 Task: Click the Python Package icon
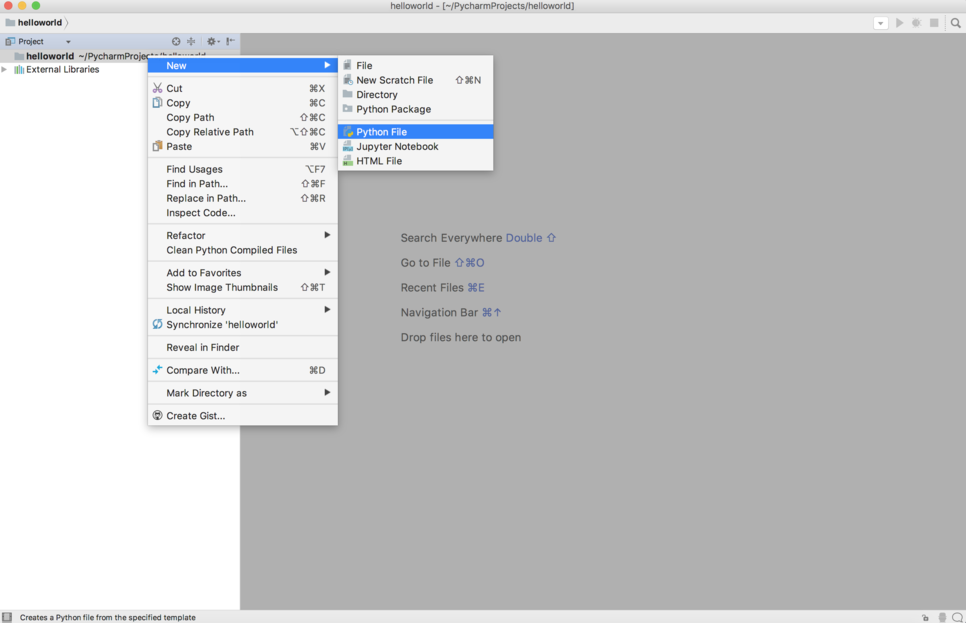(x=348, y=109)
